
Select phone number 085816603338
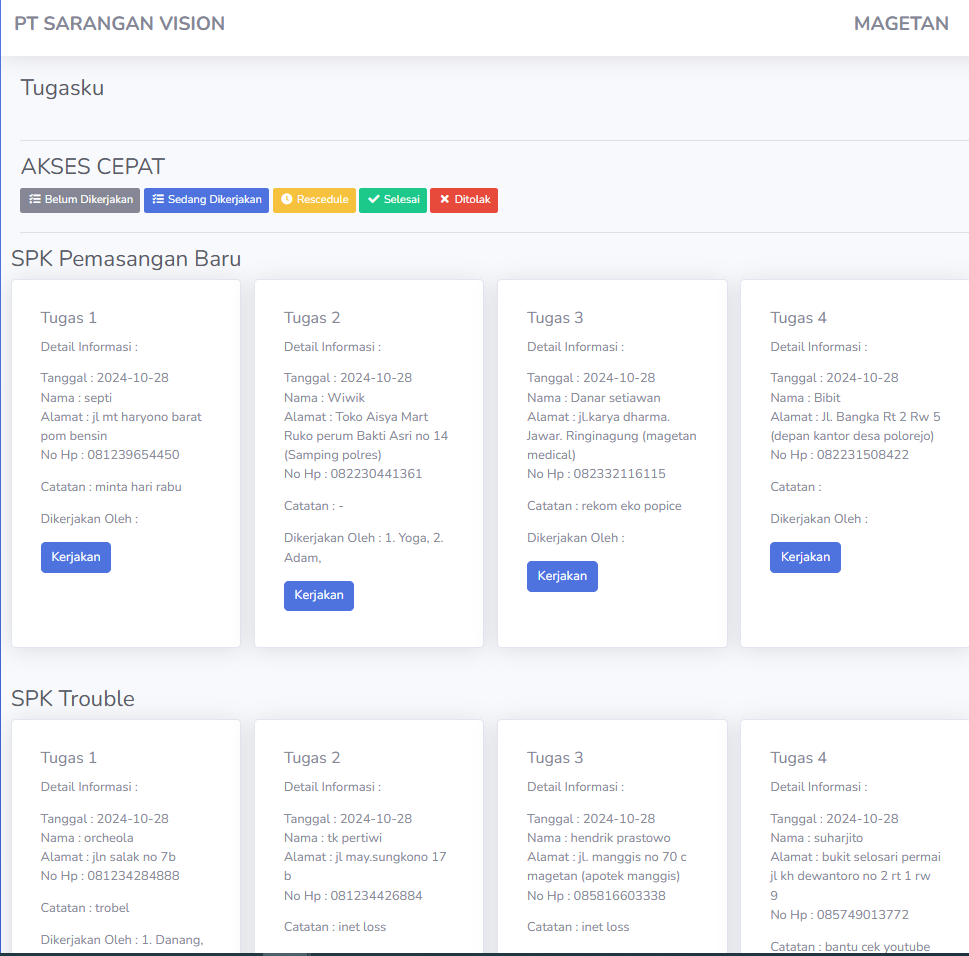[620, 896]
